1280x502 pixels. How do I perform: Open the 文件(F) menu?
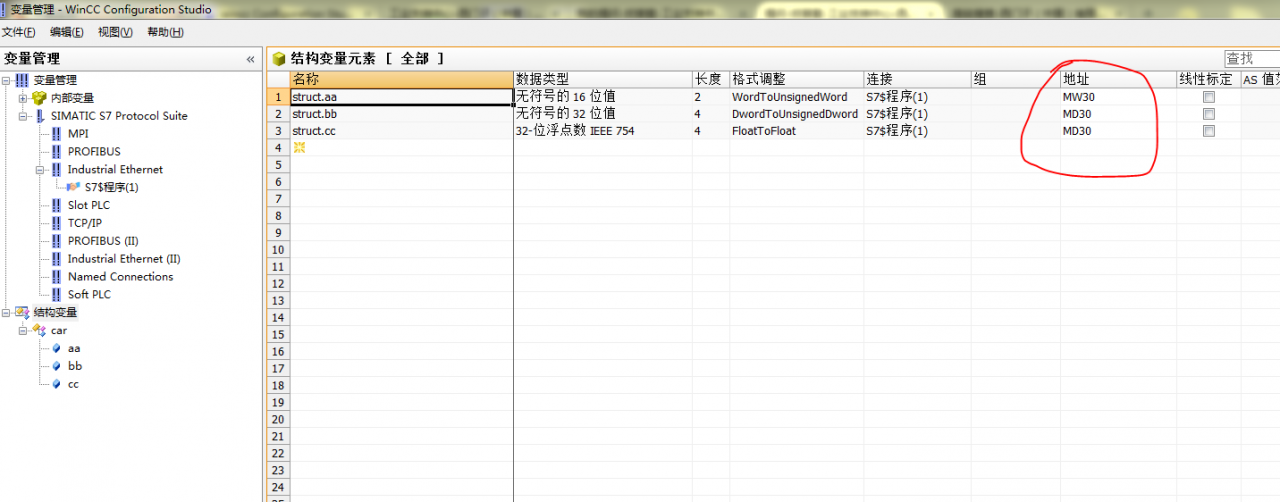19,32
